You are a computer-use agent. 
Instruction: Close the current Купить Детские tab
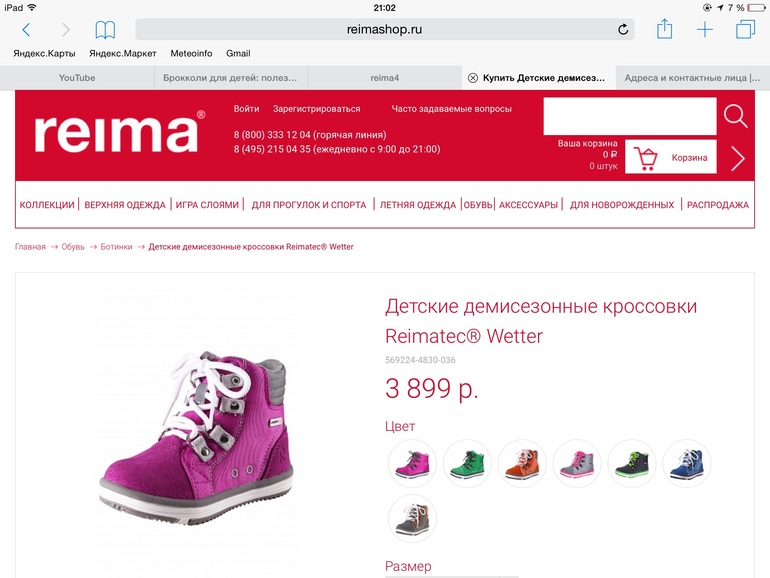point(472,78)
